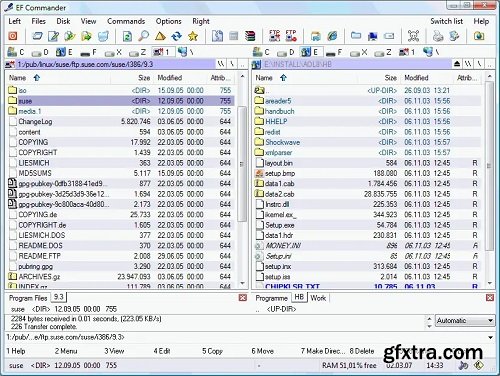Click the edit file pencil toolbar icon
The height and width of the screenshot is (376, 500).
(x=53, y=36)
